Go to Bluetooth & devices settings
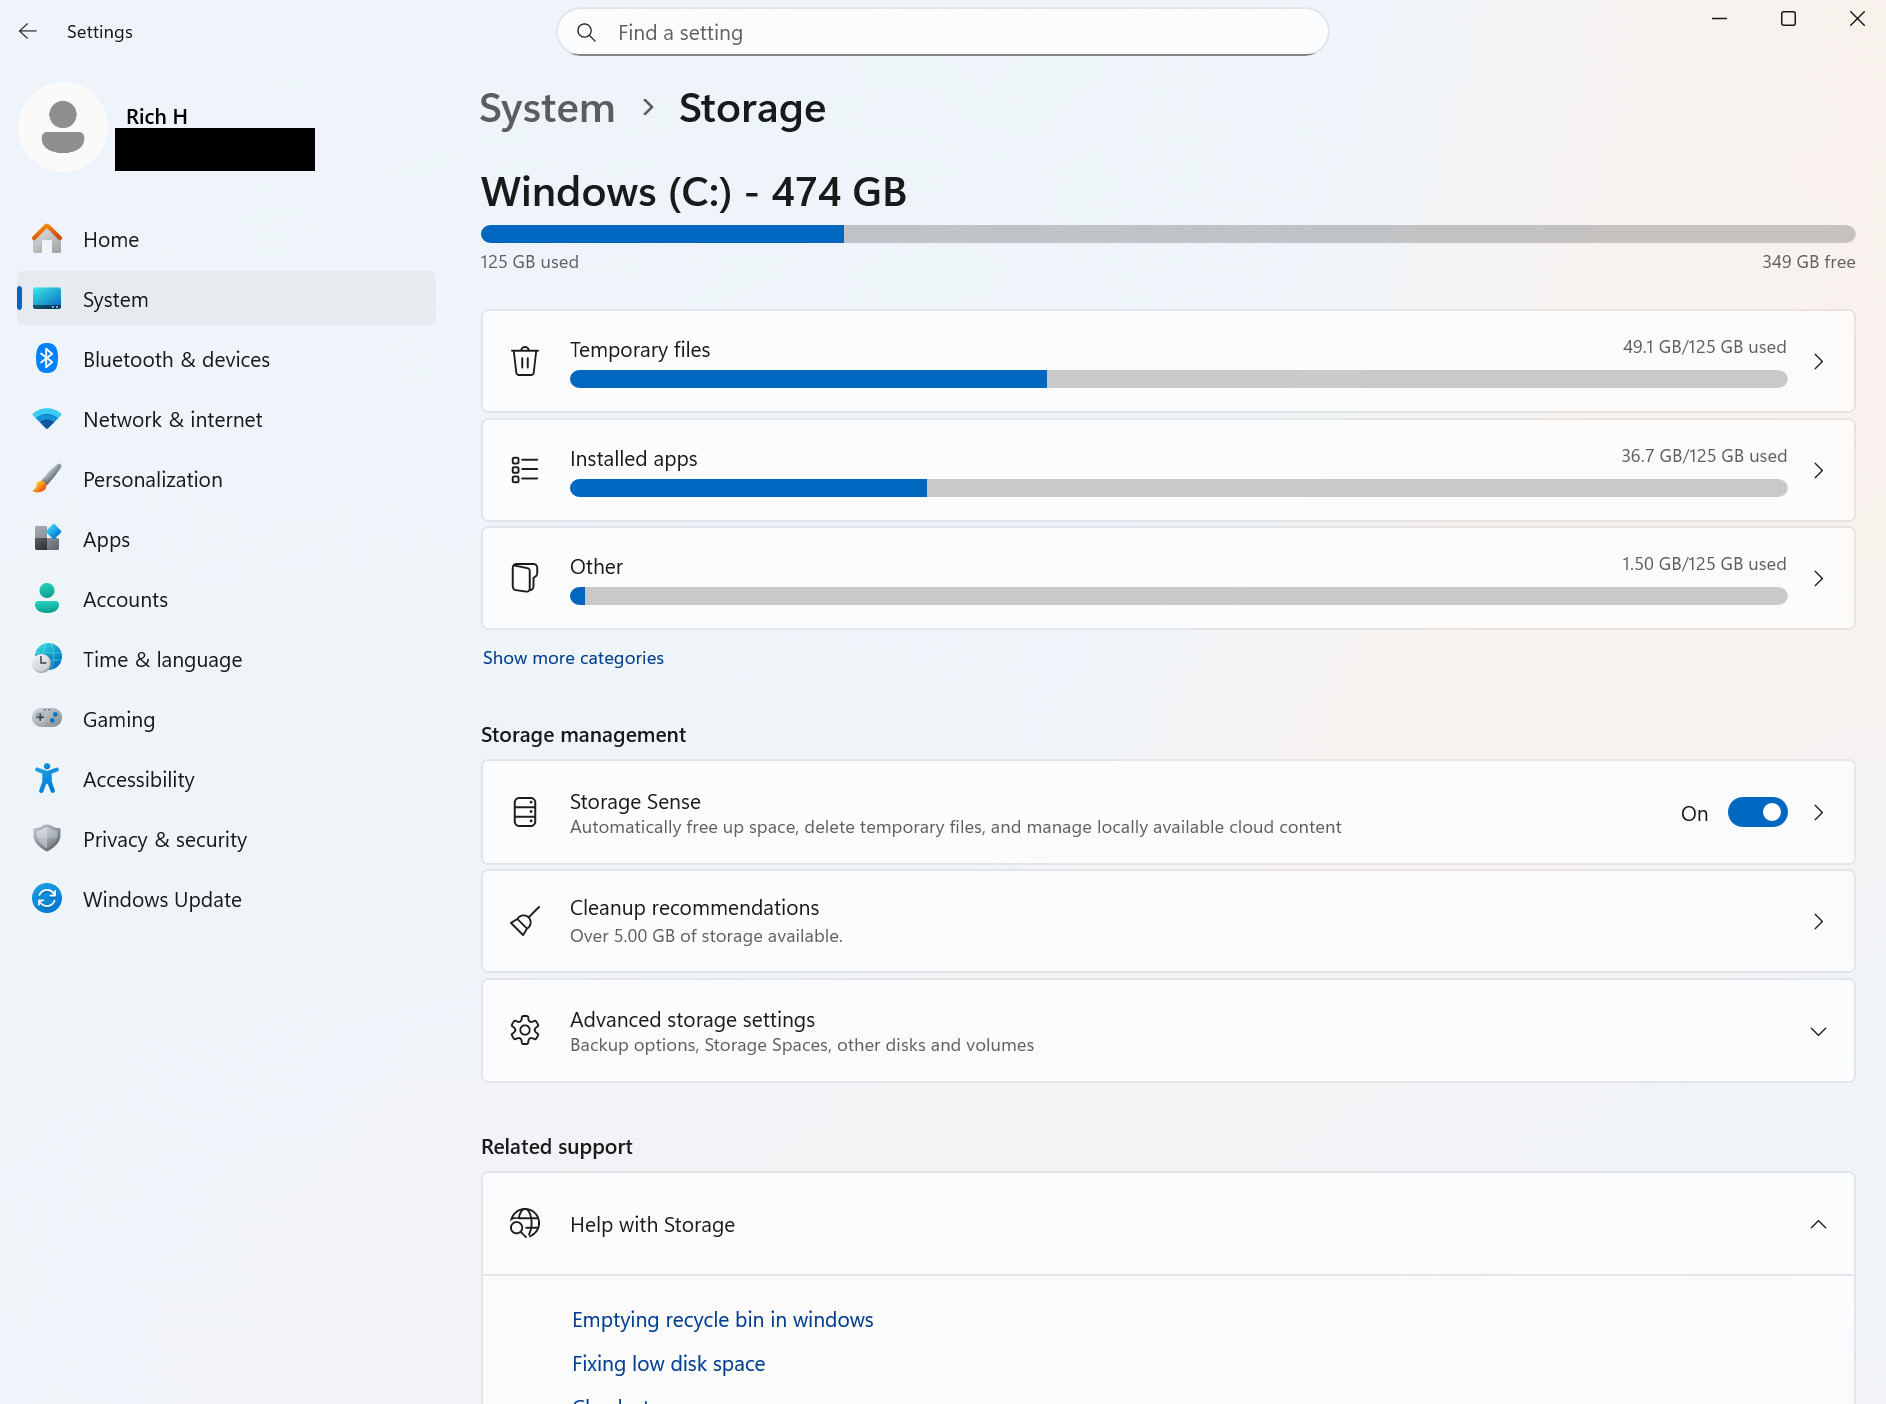 (x=227, y=359)
